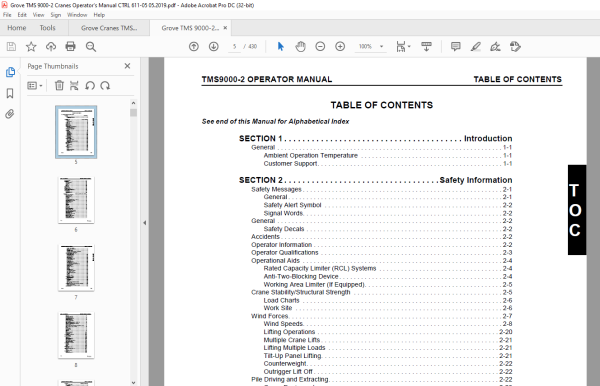Screen dimensions: 600x386
Task: Expand thumbnails options menu dropdown
Action: tap(35, 85)
